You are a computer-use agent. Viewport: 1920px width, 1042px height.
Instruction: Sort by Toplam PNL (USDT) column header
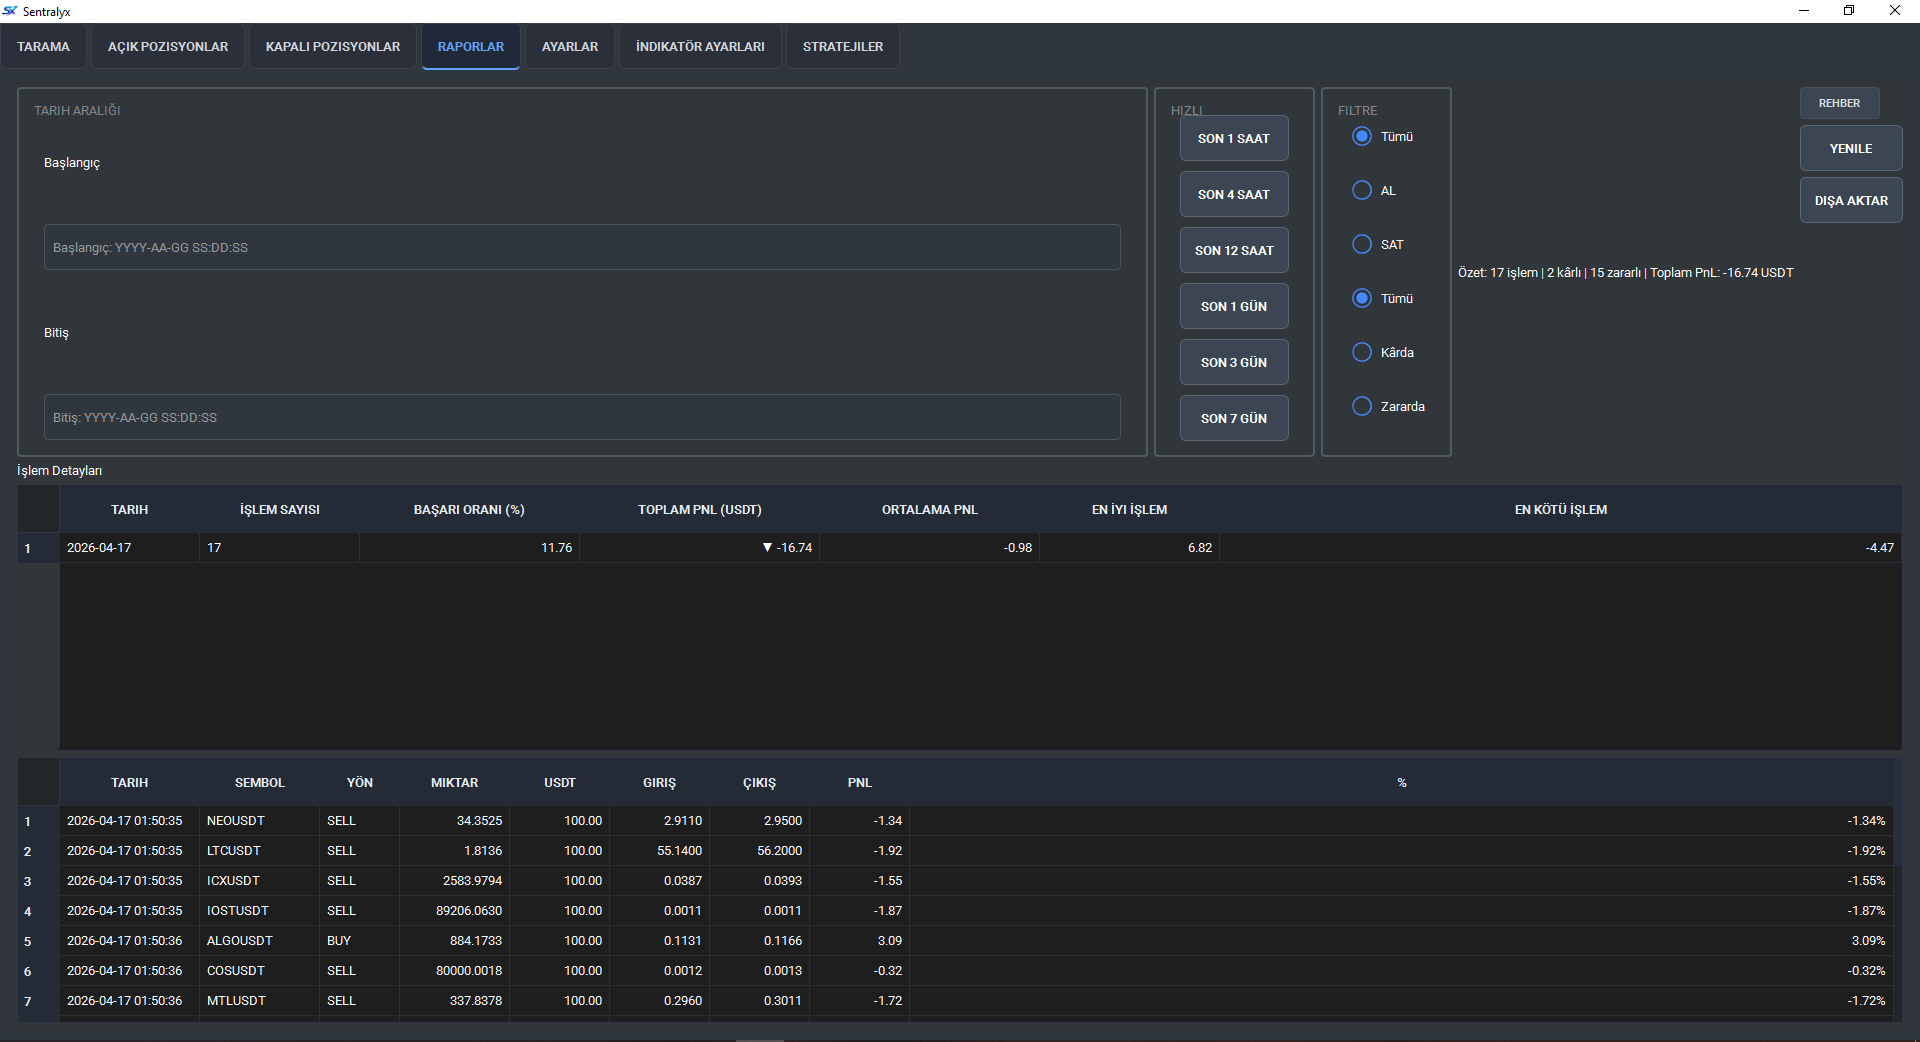(699, 510)
